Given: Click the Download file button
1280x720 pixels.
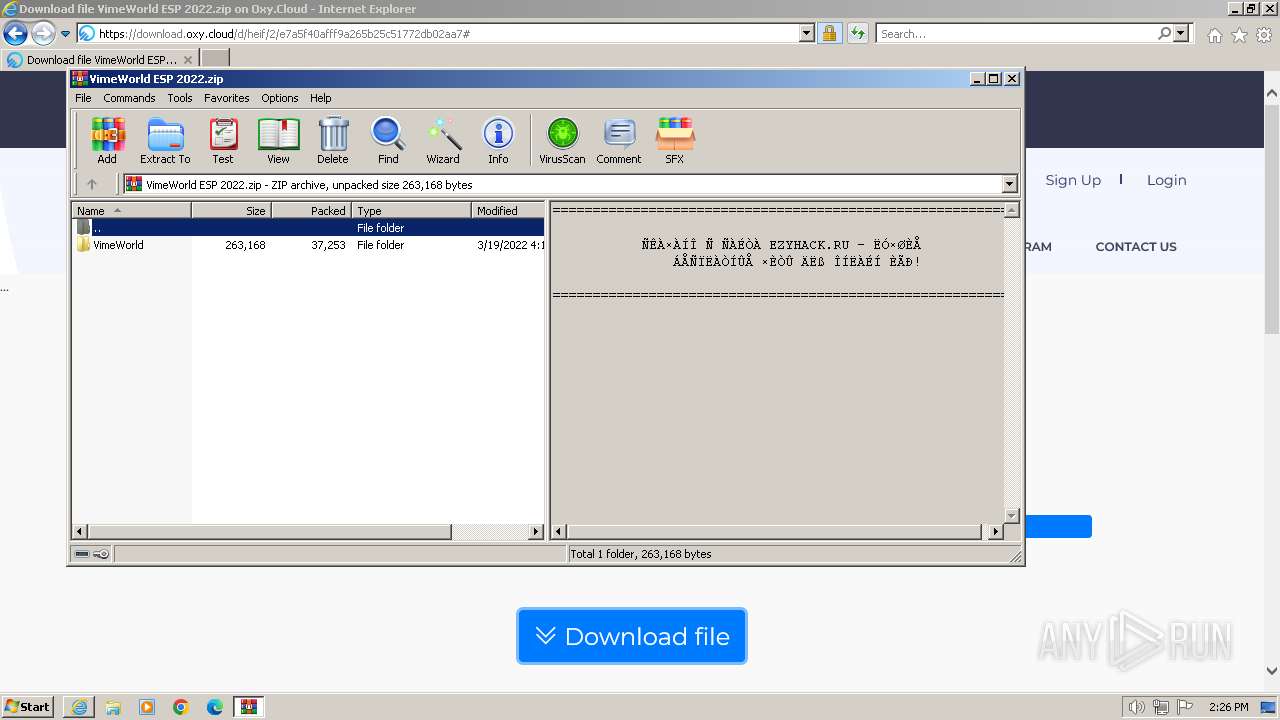Looking at the screenshot, I should [631, 636].
